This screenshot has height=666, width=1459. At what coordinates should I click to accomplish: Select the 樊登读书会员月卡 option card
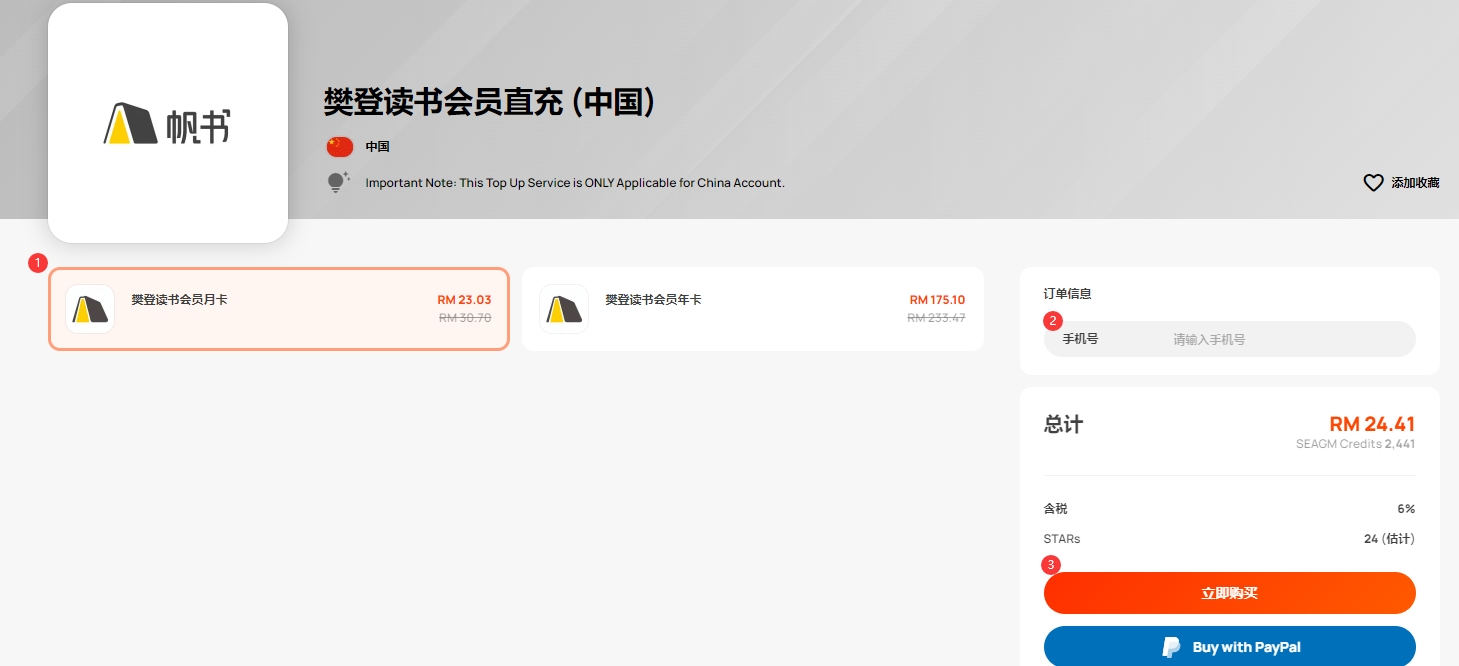click(279, 309)
